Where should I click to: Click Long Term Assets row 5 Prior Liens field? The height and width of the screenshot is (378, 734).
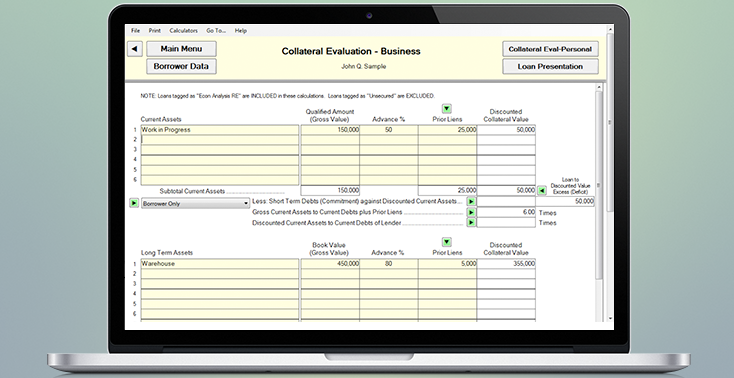[447, 304]
